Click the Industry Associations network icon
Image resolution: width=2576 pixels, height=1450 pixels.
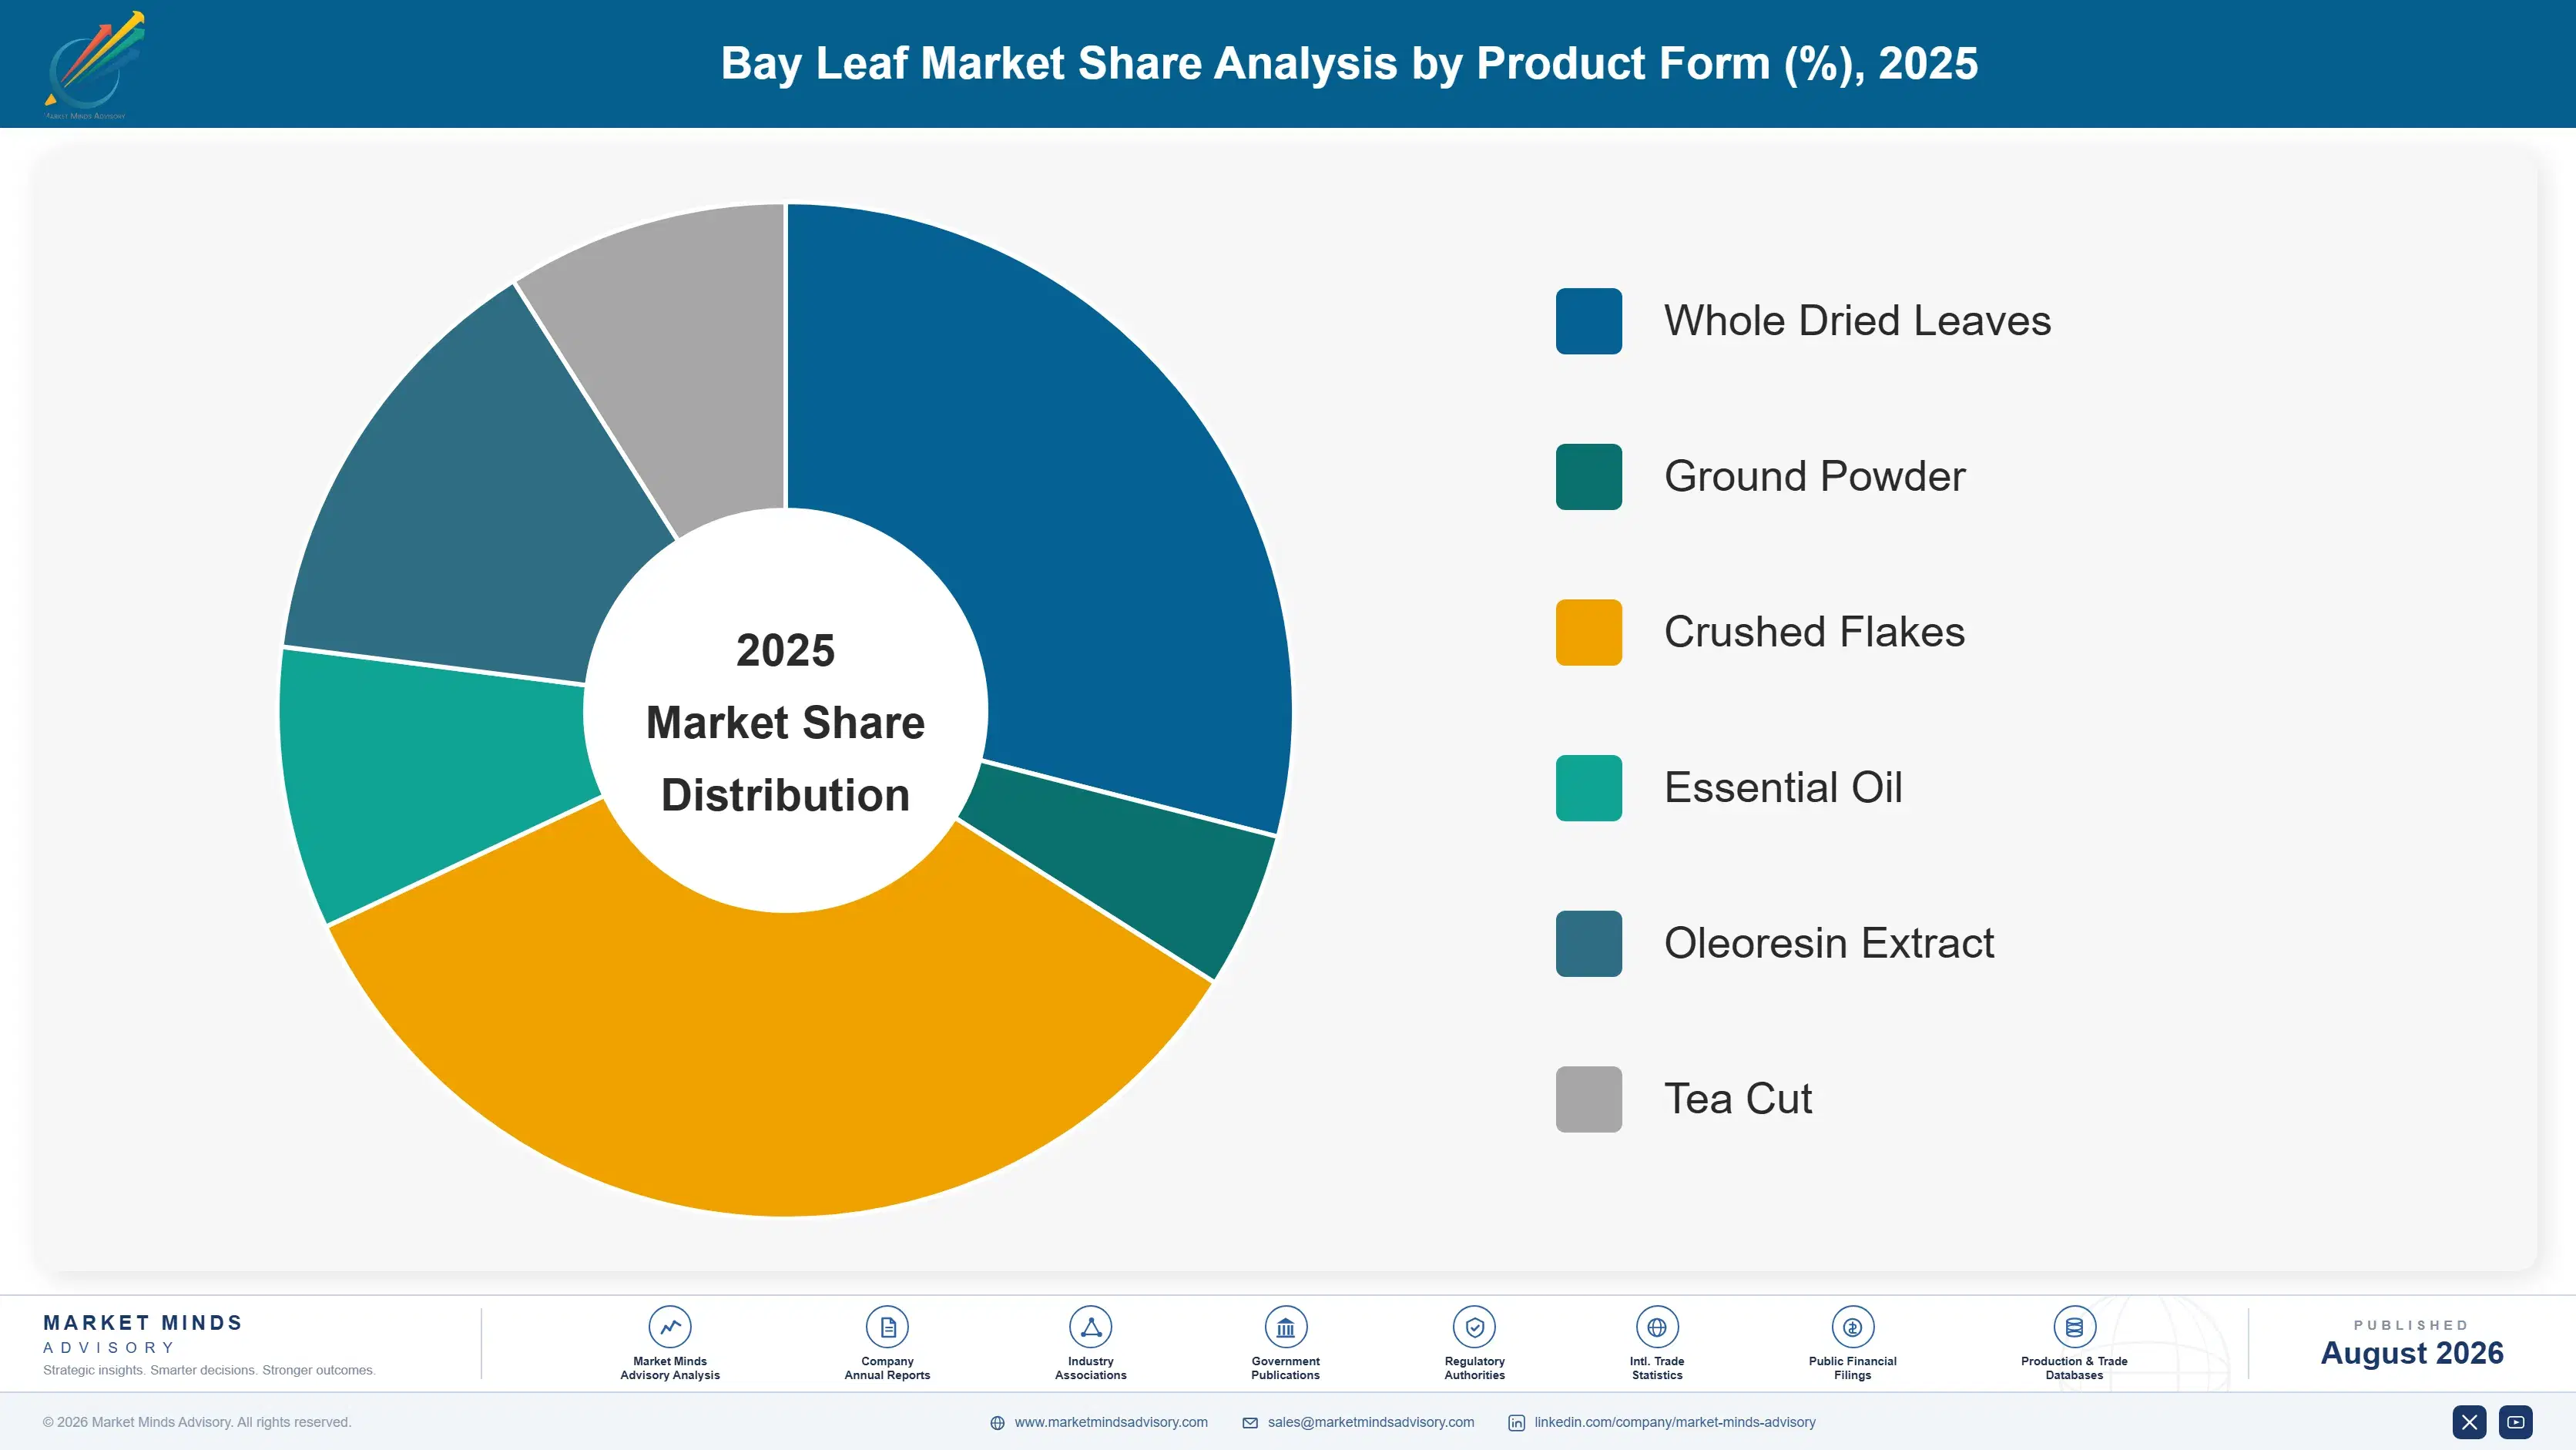[x=1090, y=1327]
